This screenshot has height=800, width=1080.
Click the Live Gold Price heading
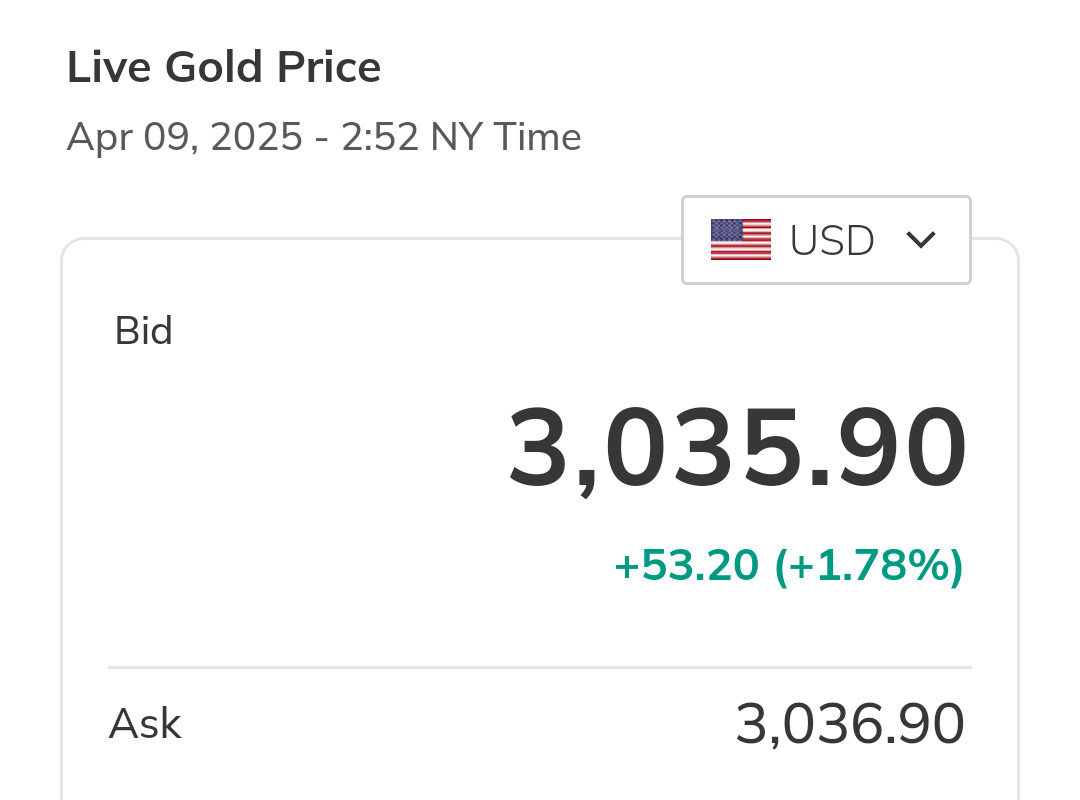click(224, 68)
